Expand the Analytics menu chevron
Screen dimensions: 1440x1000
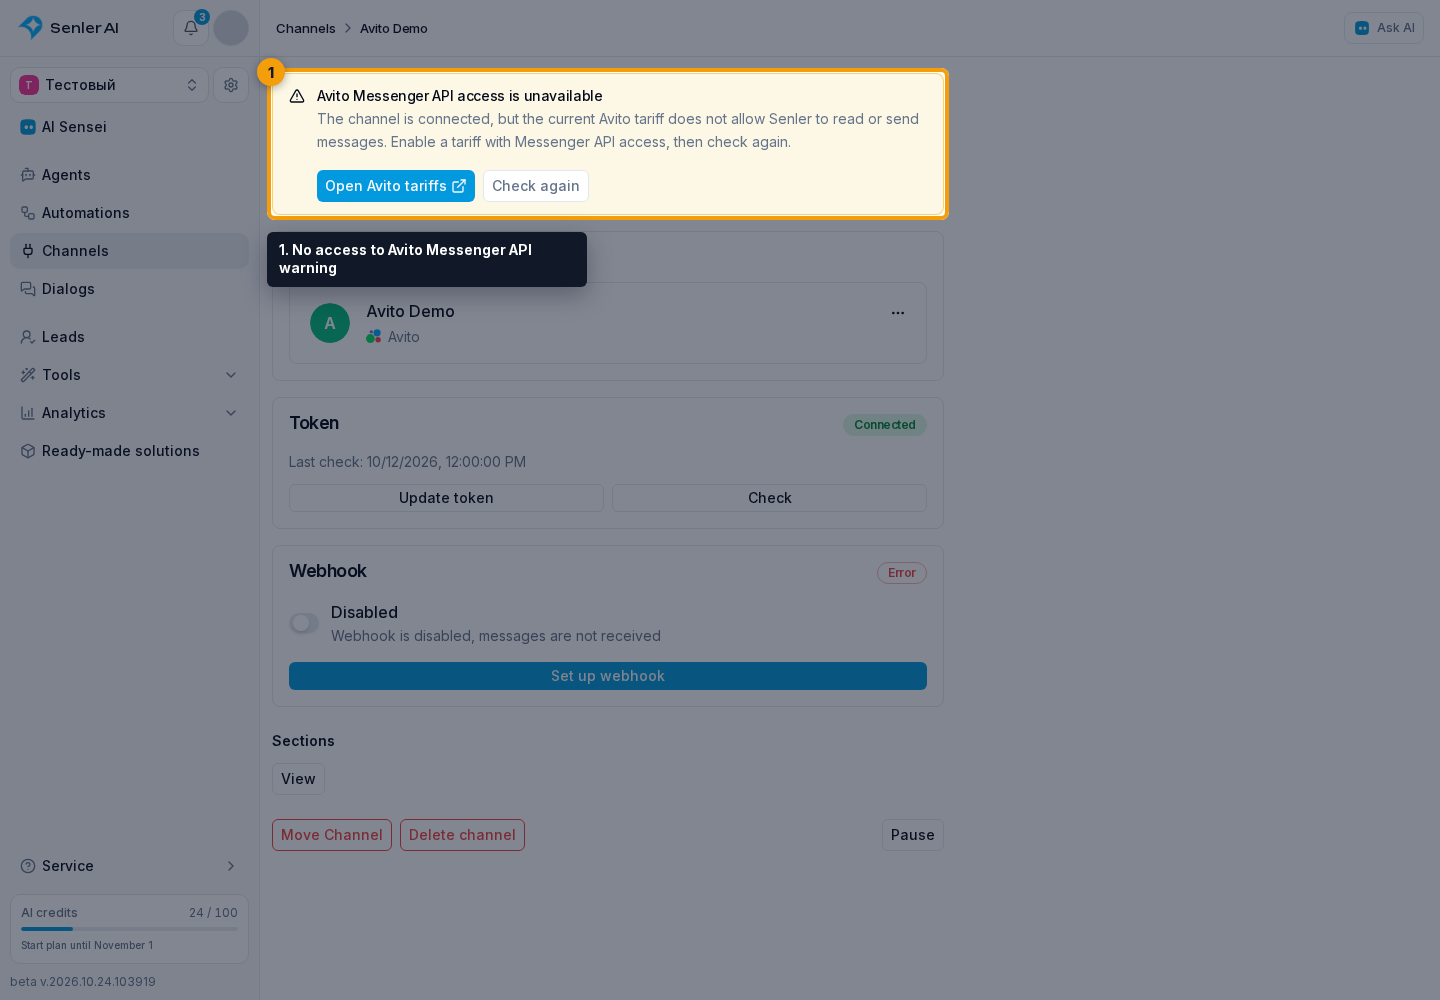tap(231, 413)
